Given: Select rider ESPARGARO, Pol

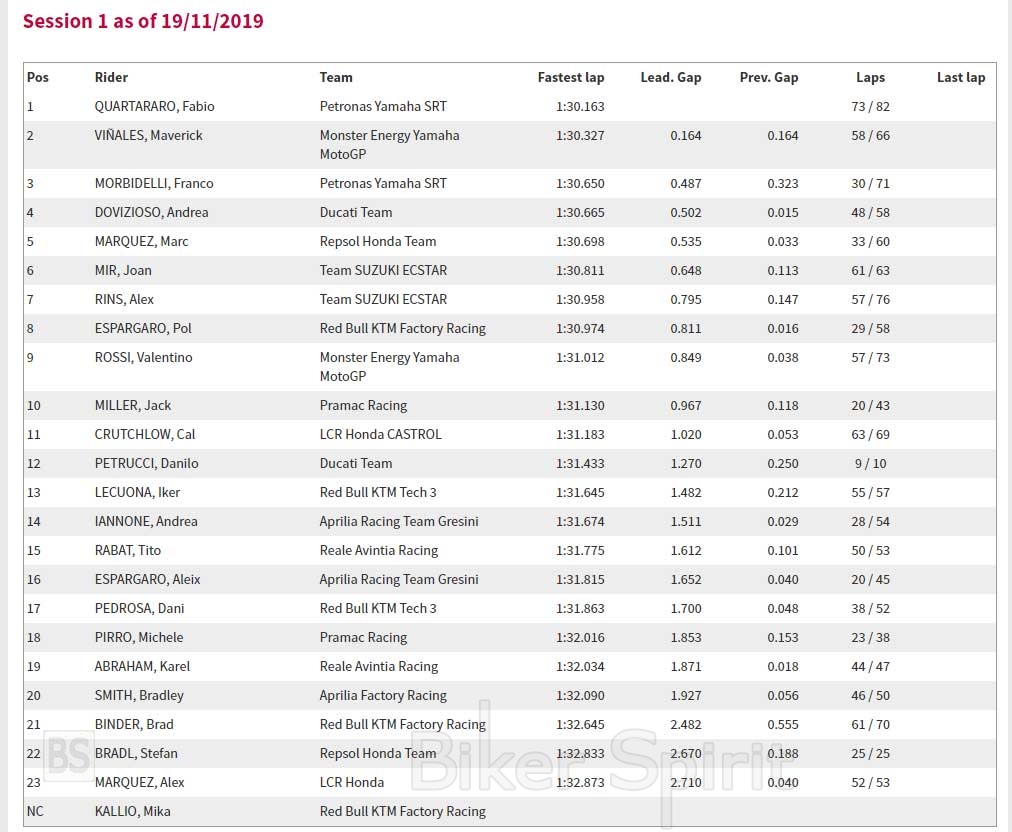Looking at the screenshot, I should pyautogui.click(x=143, y=329).
